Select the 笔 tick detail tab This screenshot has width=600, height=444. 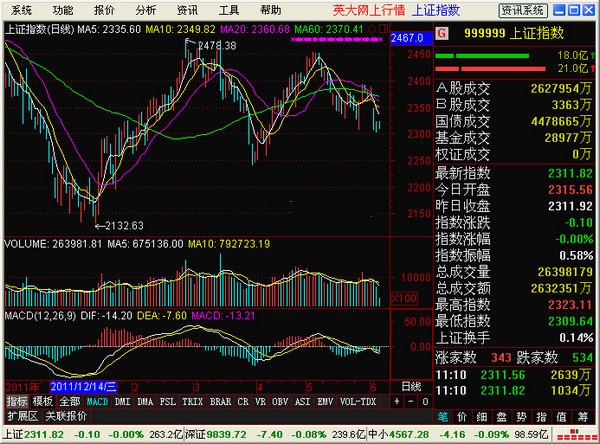click(443, 415)
